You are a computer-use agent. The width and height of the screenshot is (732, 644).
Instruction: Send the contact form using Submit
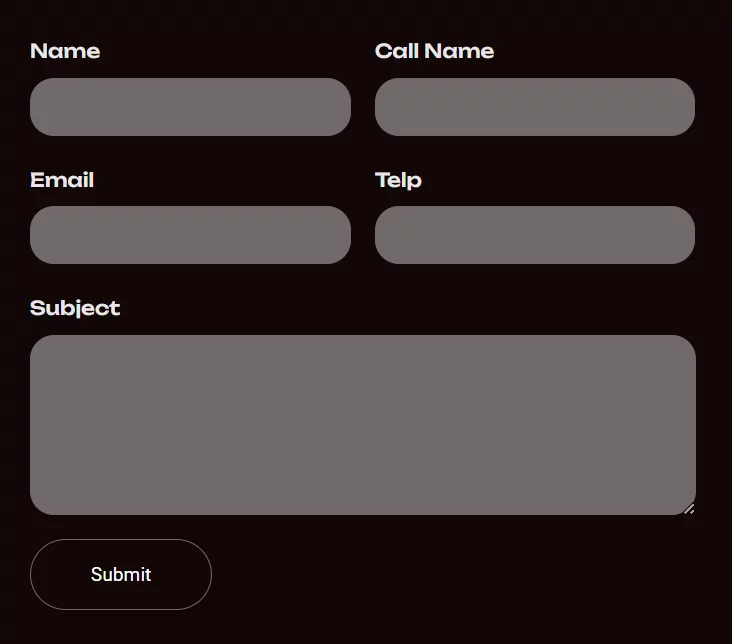(121, 574)
